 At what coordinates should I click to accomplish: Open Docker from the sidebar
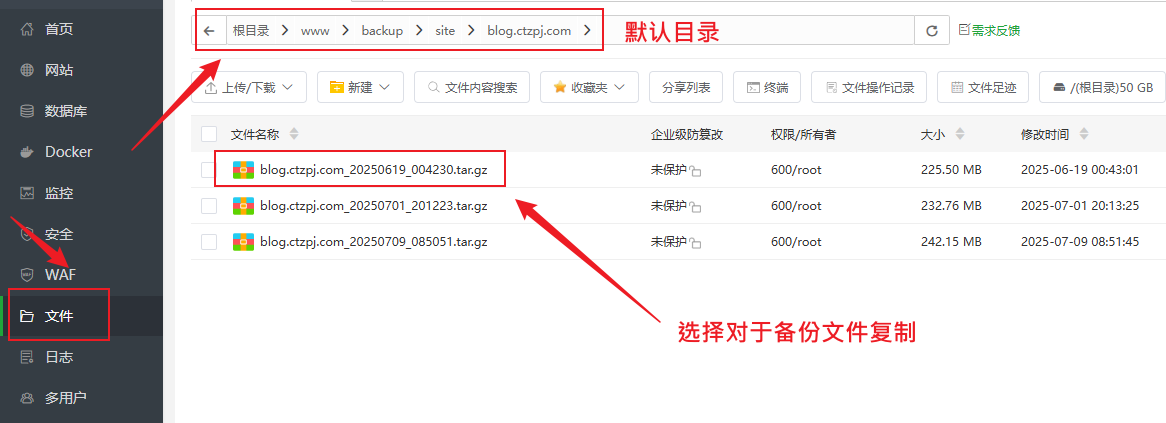tap(68, 152)
